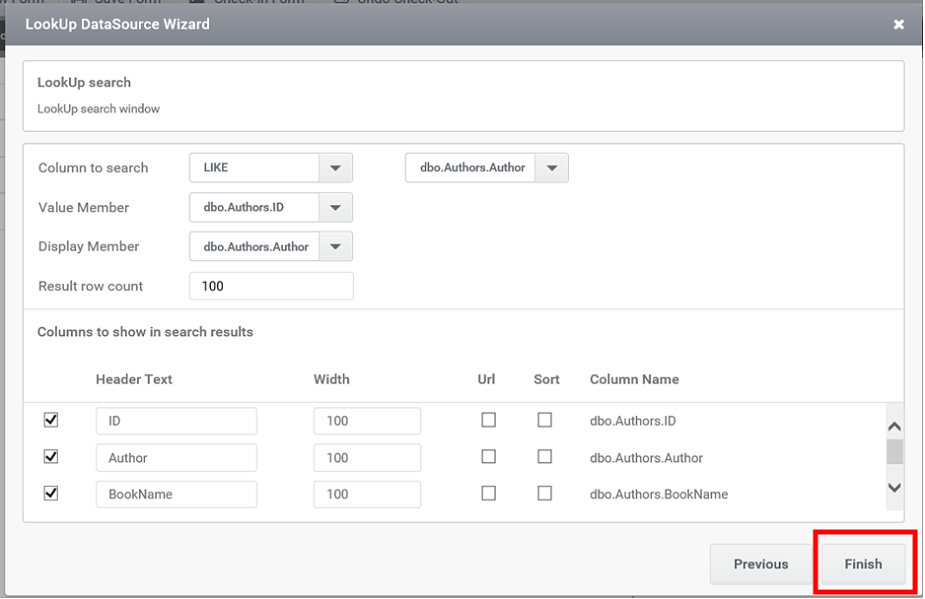This screenshot has width=925, height=599.
Task: Click the Sort column heading
Action: 546,379
